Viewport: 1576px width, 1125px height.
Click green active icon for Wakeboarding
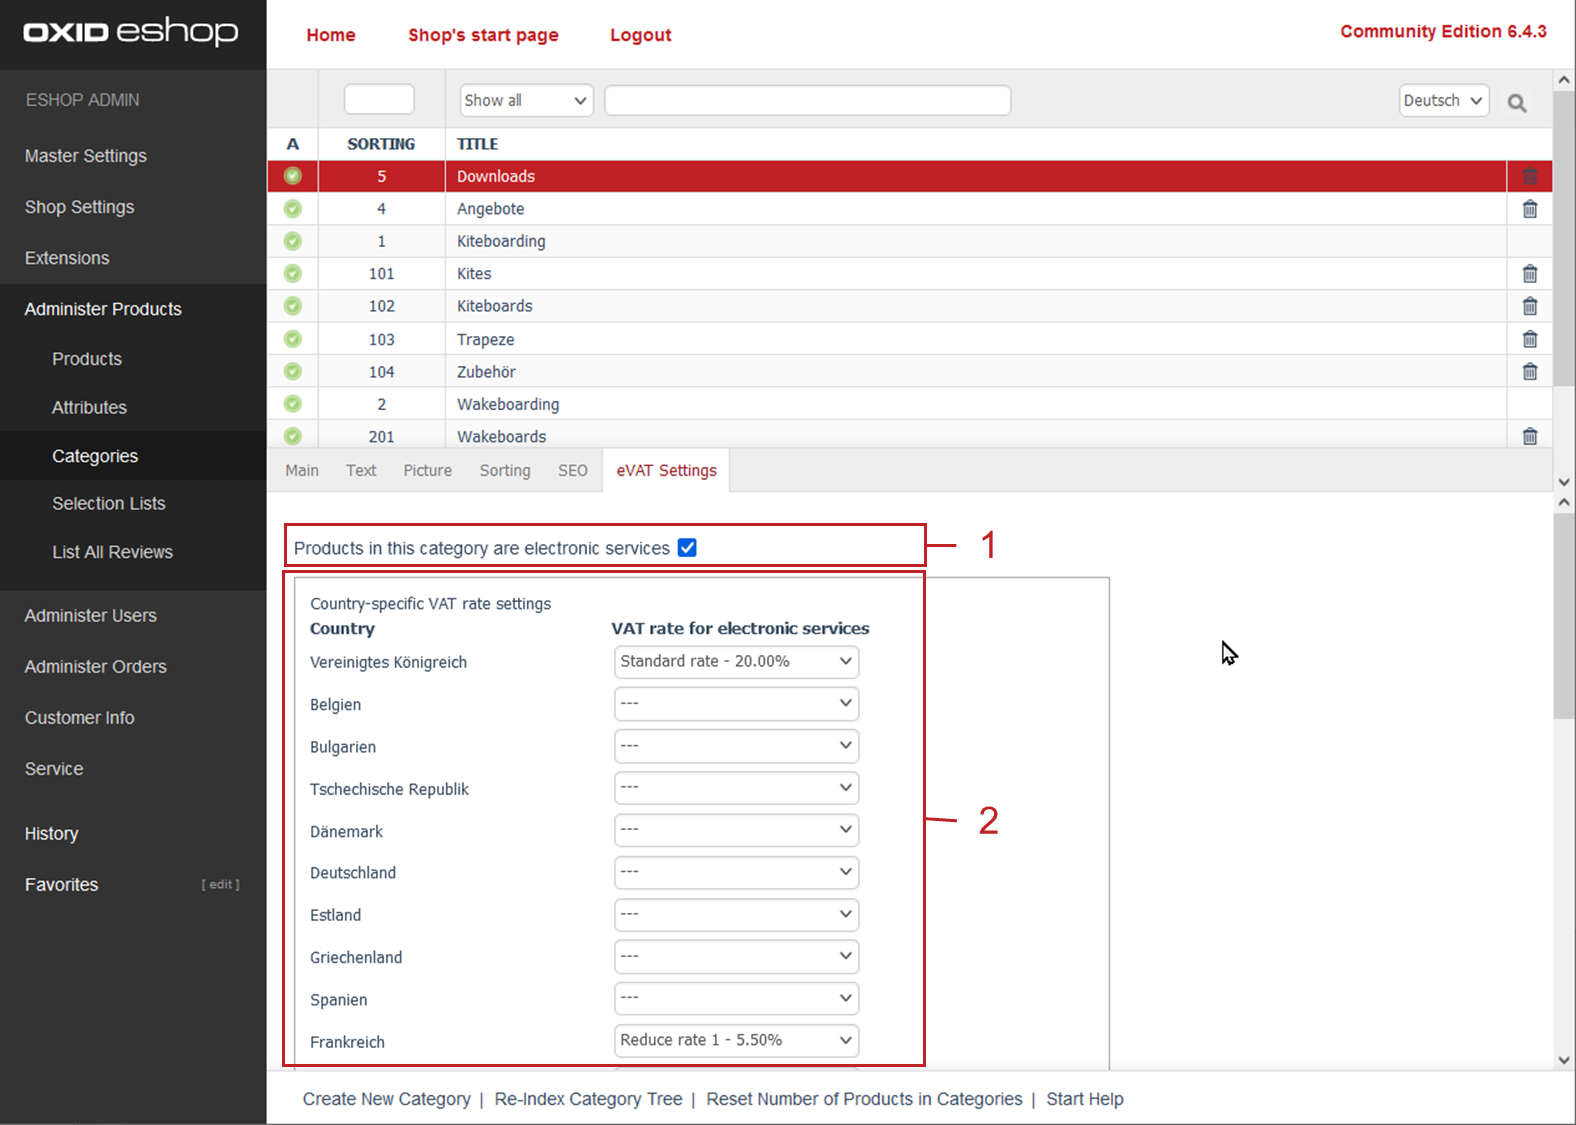[x=292, y=404]
